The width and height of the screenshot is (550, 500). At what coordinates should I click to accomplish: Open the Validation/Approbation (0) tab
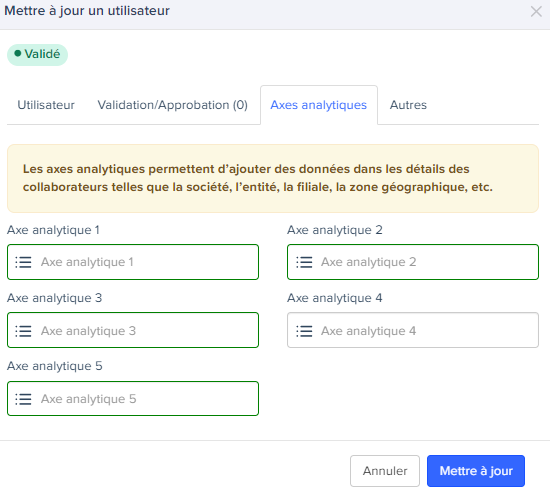[173, 105]
